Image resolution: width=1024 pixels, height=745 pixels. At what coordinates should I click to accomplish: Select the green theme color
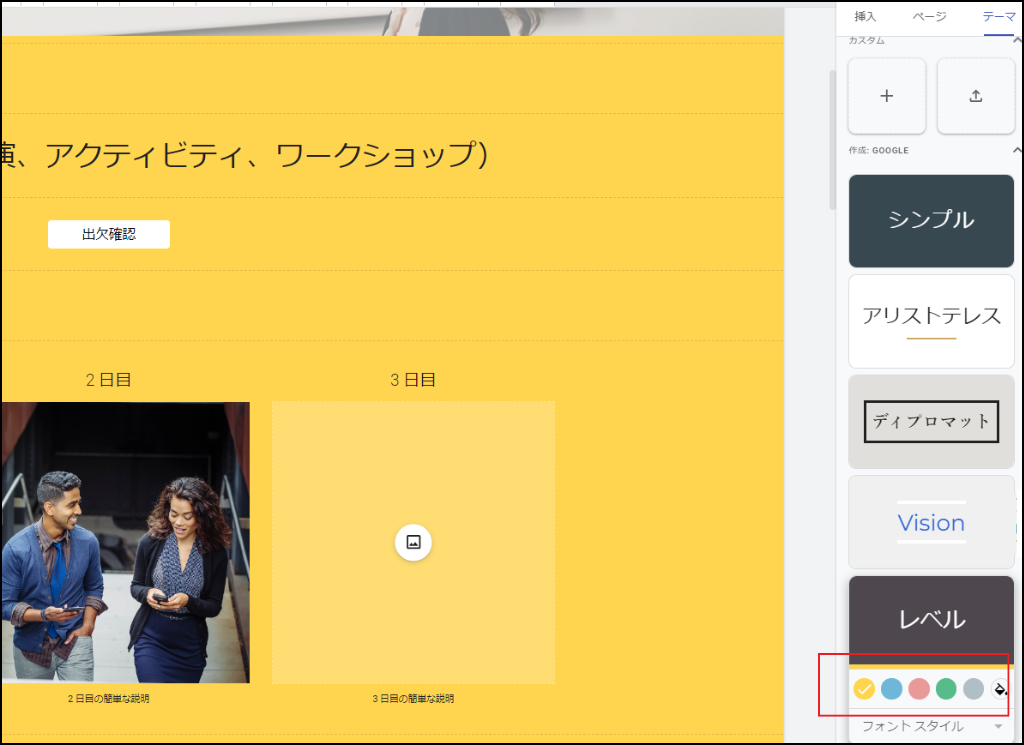947,688
